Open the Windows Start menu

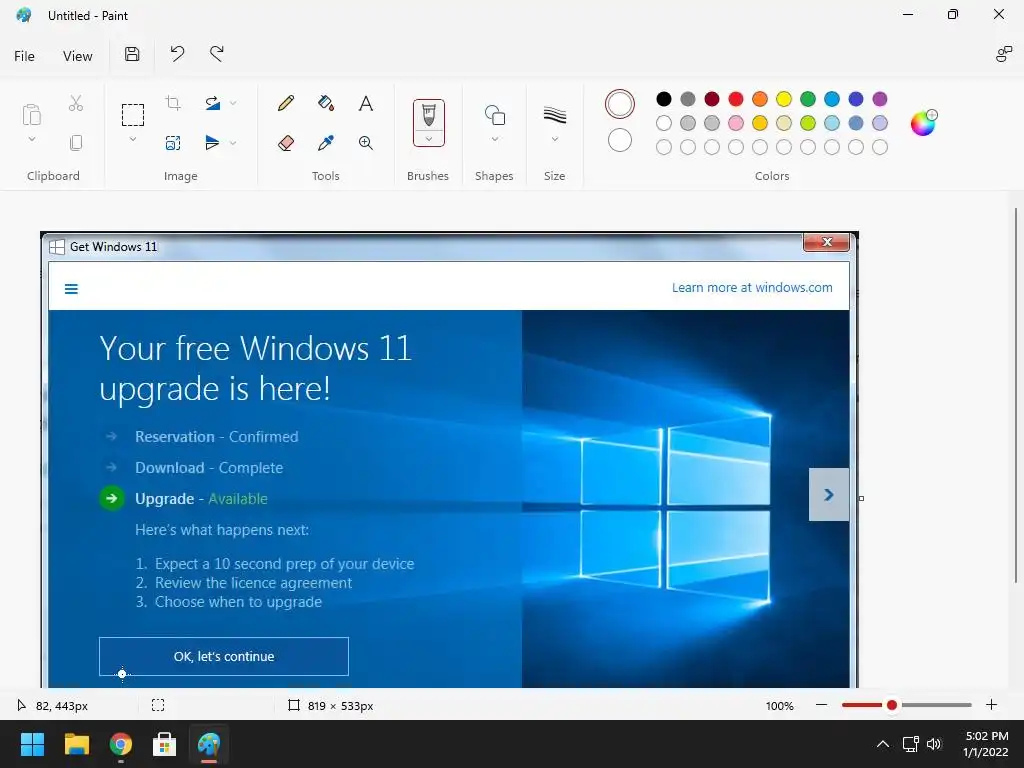pyautogui.click(x=32, y=744)
